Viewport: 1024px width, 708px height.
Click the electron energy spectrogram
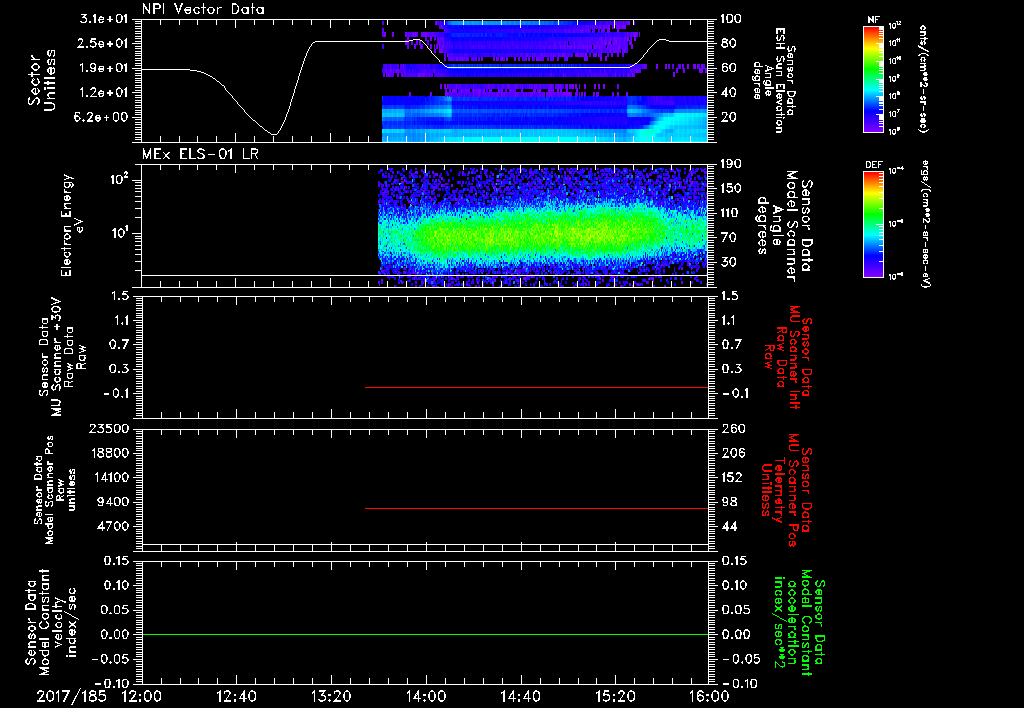(543, 227)
